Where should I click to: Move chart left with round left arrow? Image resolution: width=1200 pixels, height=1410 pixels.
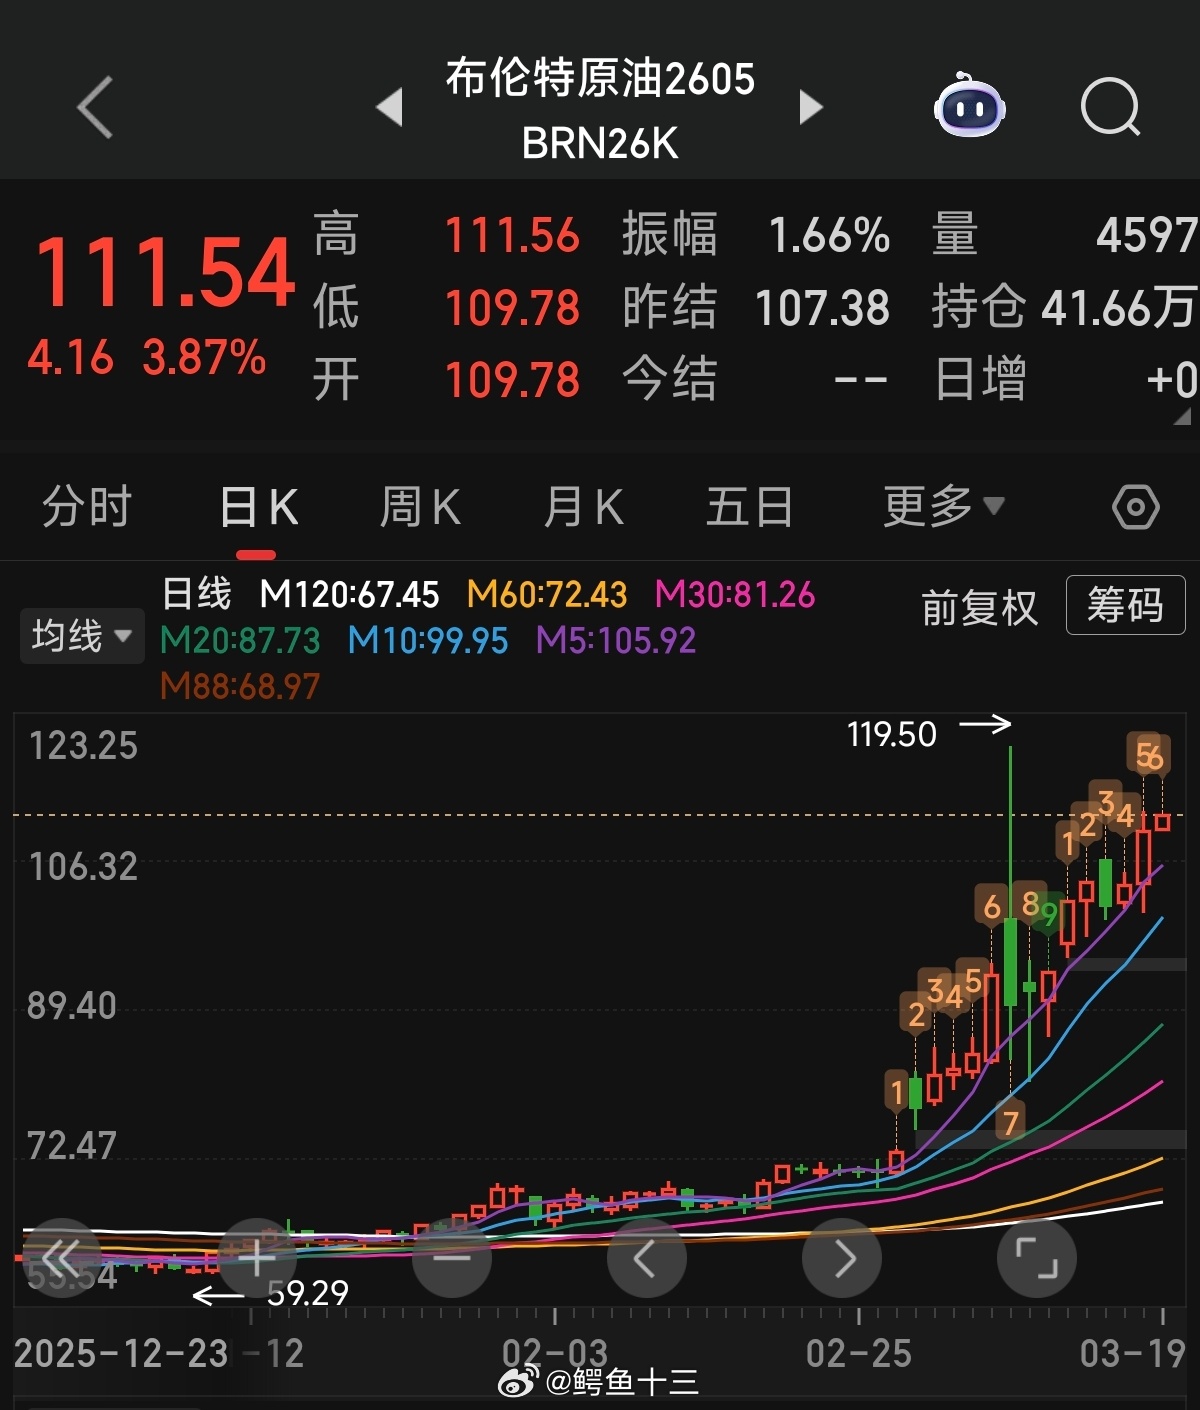coord(646,1257)
